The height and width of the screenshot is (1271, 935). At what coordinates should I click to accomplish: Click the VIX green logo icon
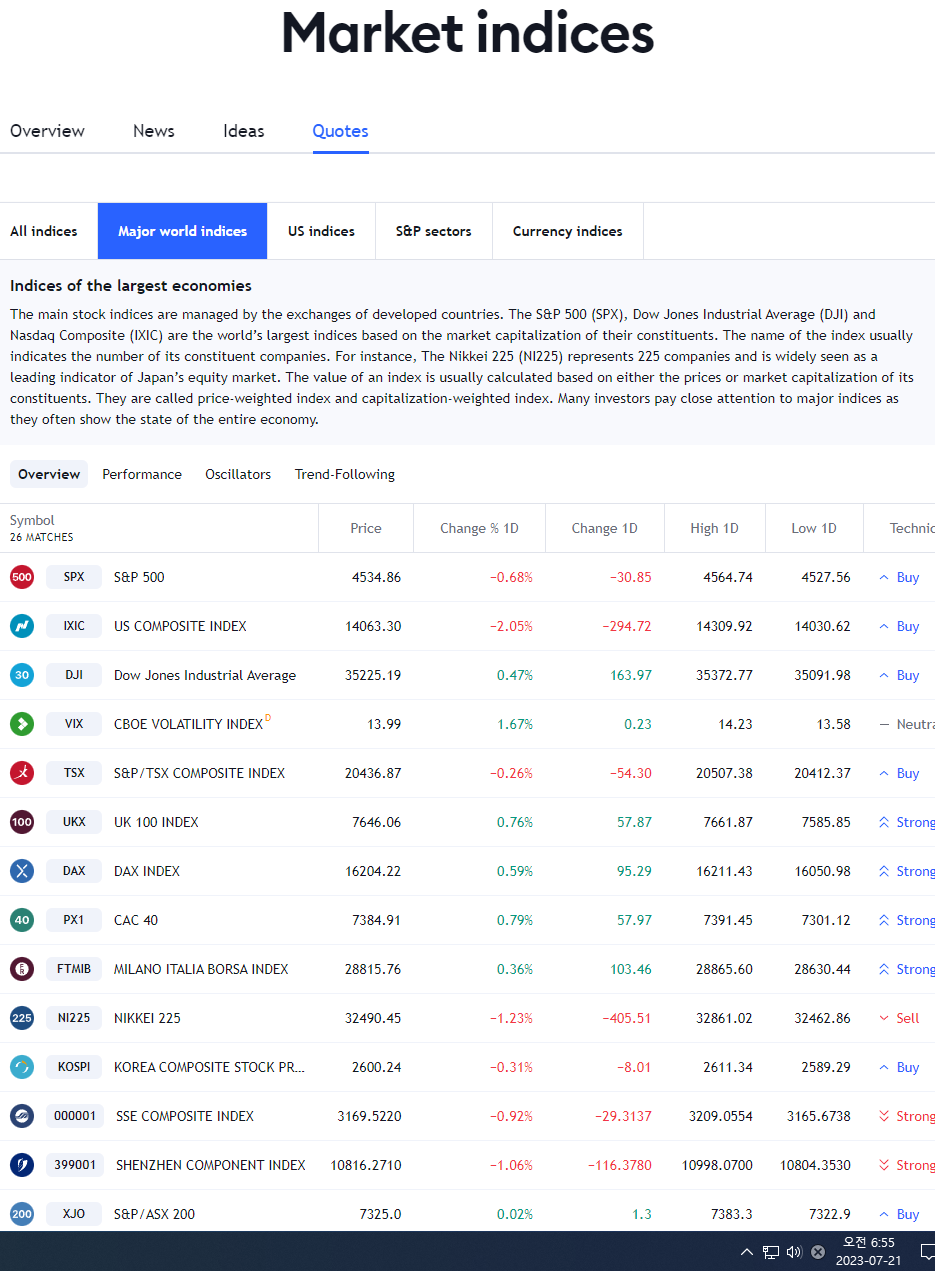tap(22, 724)
